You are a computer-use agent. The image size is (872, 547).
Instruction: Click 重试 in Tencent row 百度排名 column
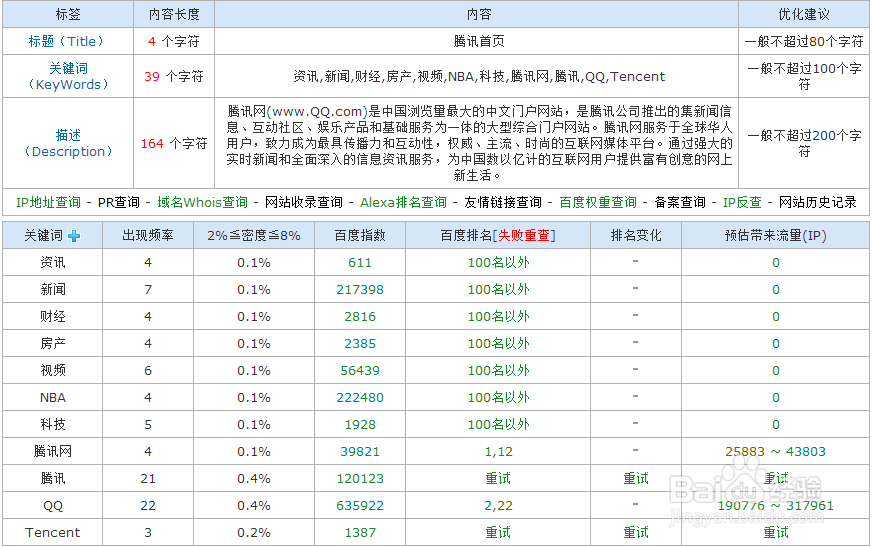[x=498, y=533]
